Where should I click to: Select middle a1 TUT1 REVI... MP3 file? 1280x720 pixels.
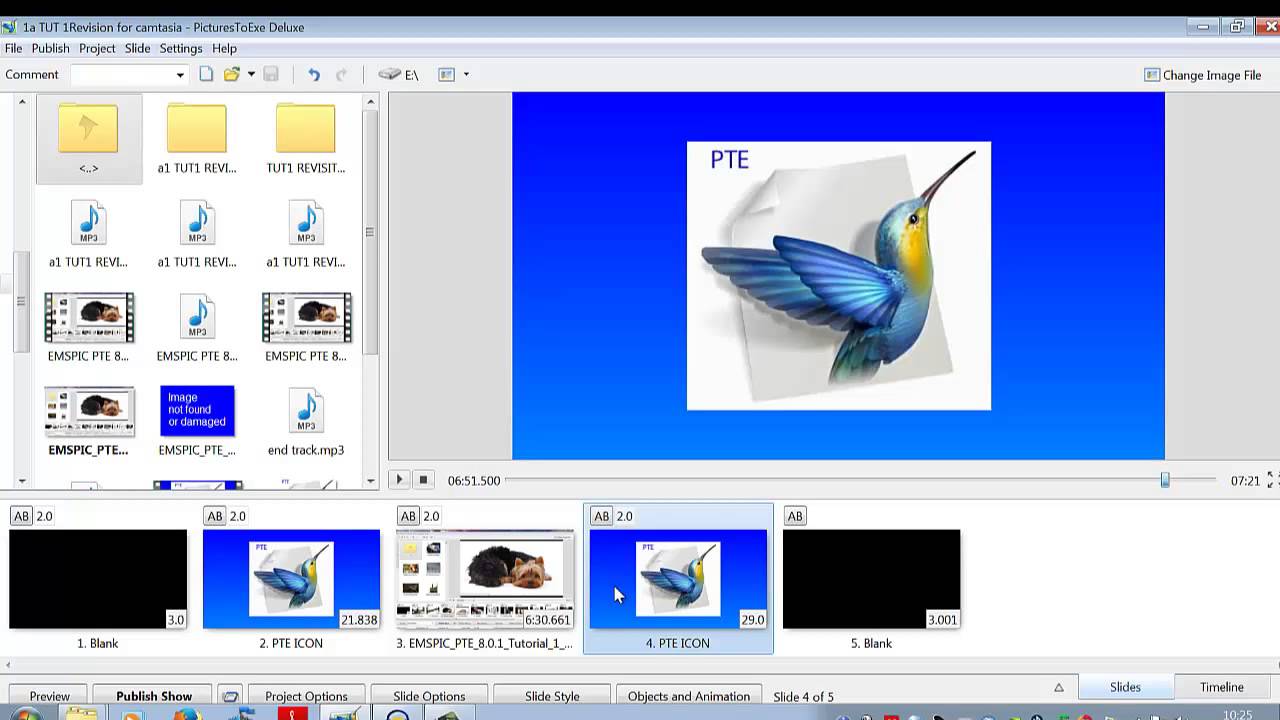coord(197,233)
